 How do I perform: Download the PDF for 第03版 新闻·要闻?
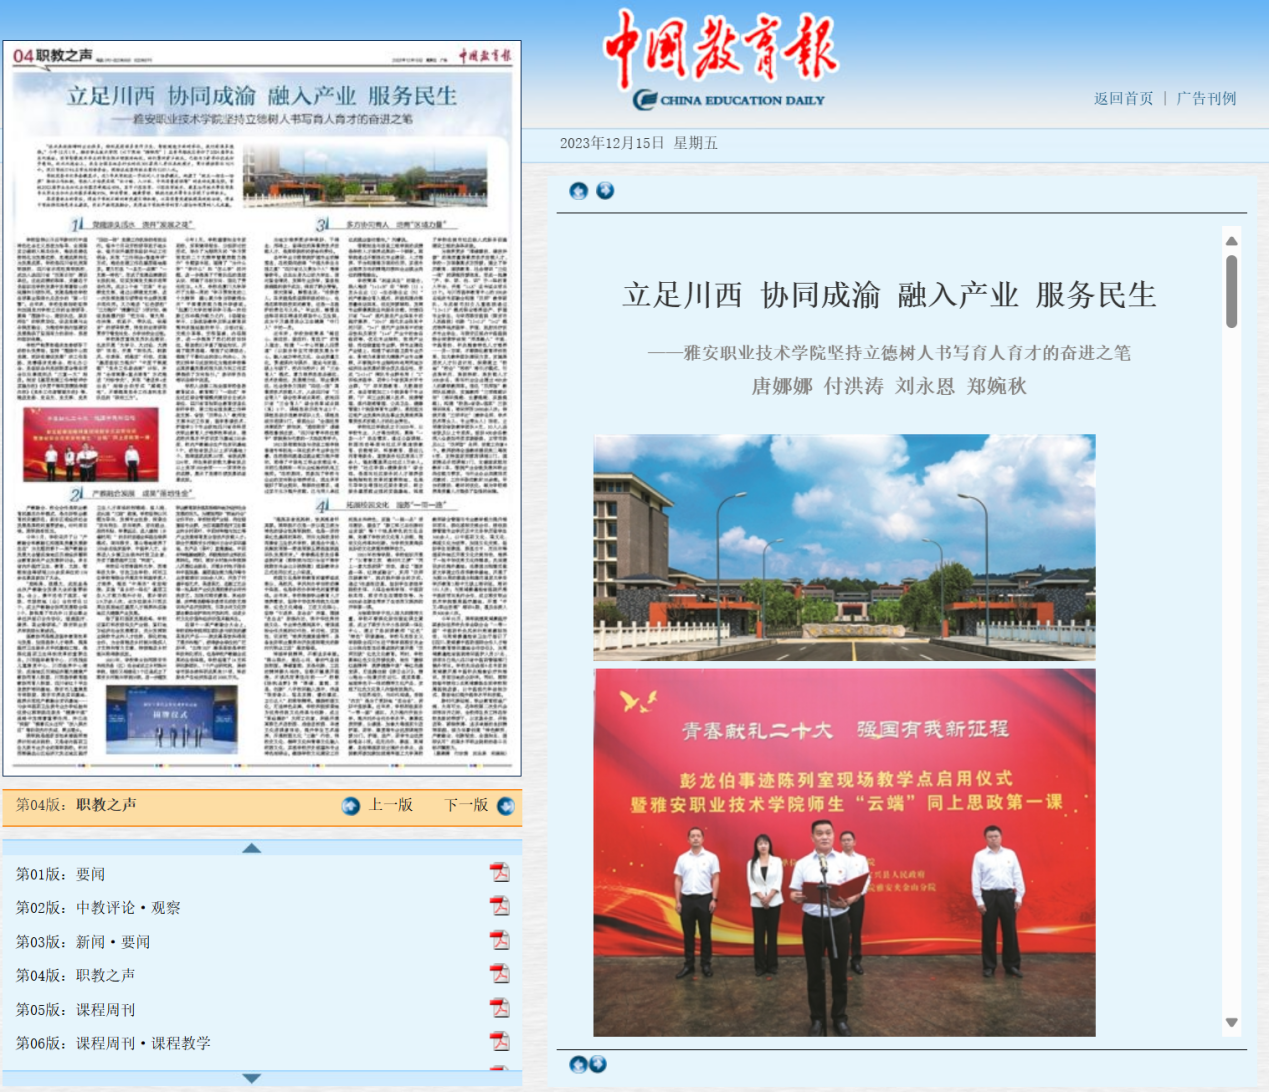pyautogui.click(x=499, y=941)
